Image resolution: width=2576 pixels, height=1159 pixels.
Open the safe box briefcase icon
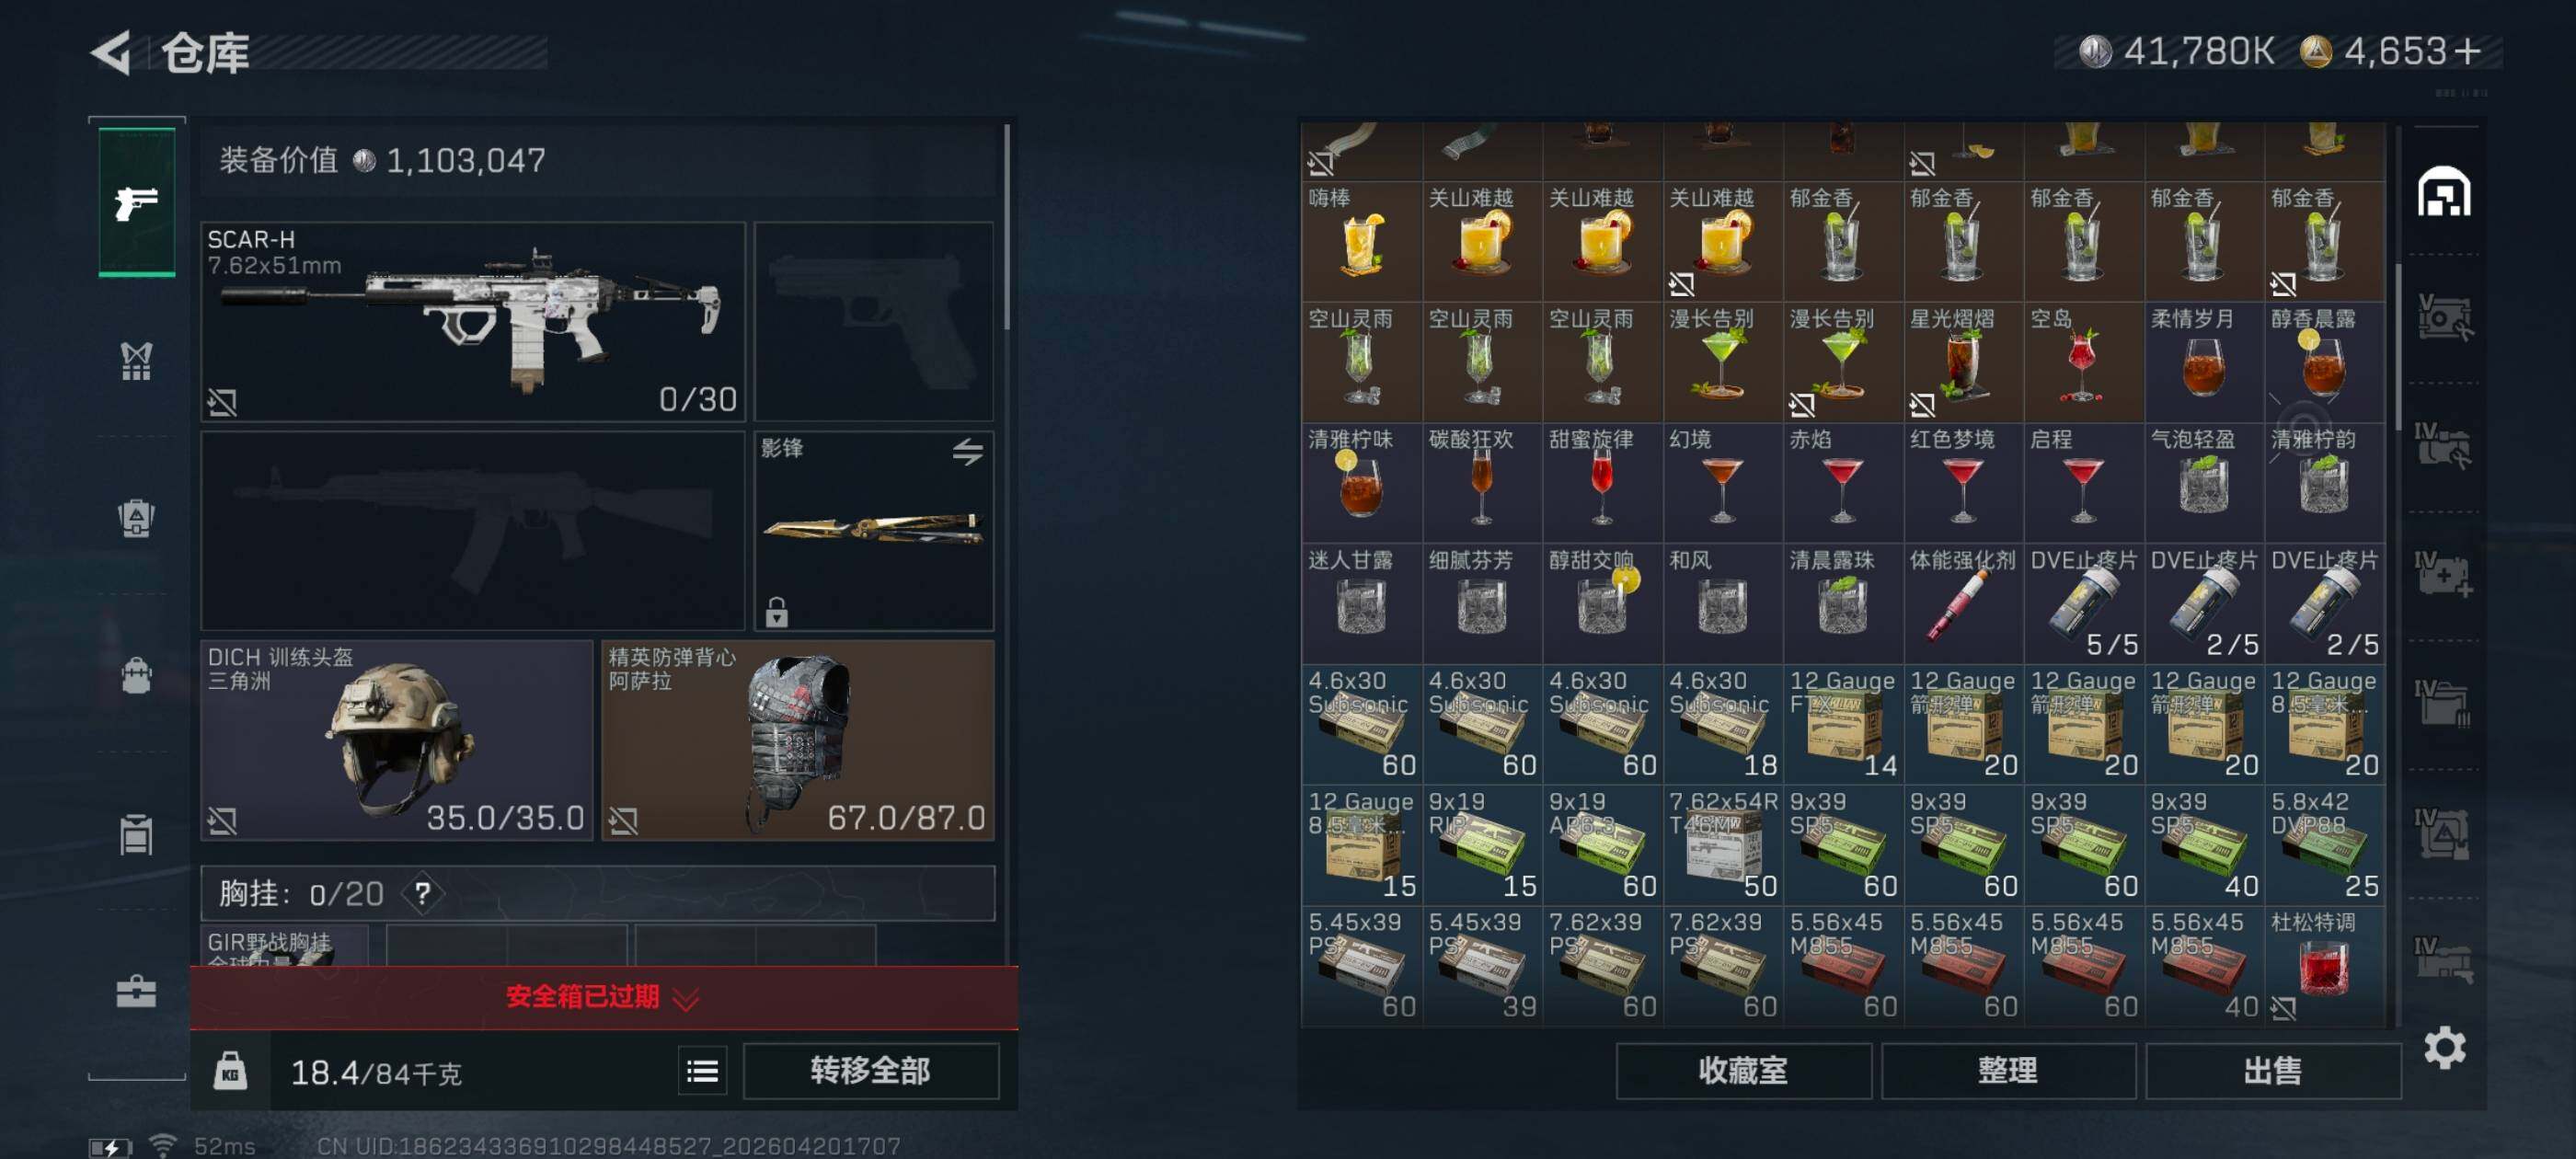(x=137, y=991)
